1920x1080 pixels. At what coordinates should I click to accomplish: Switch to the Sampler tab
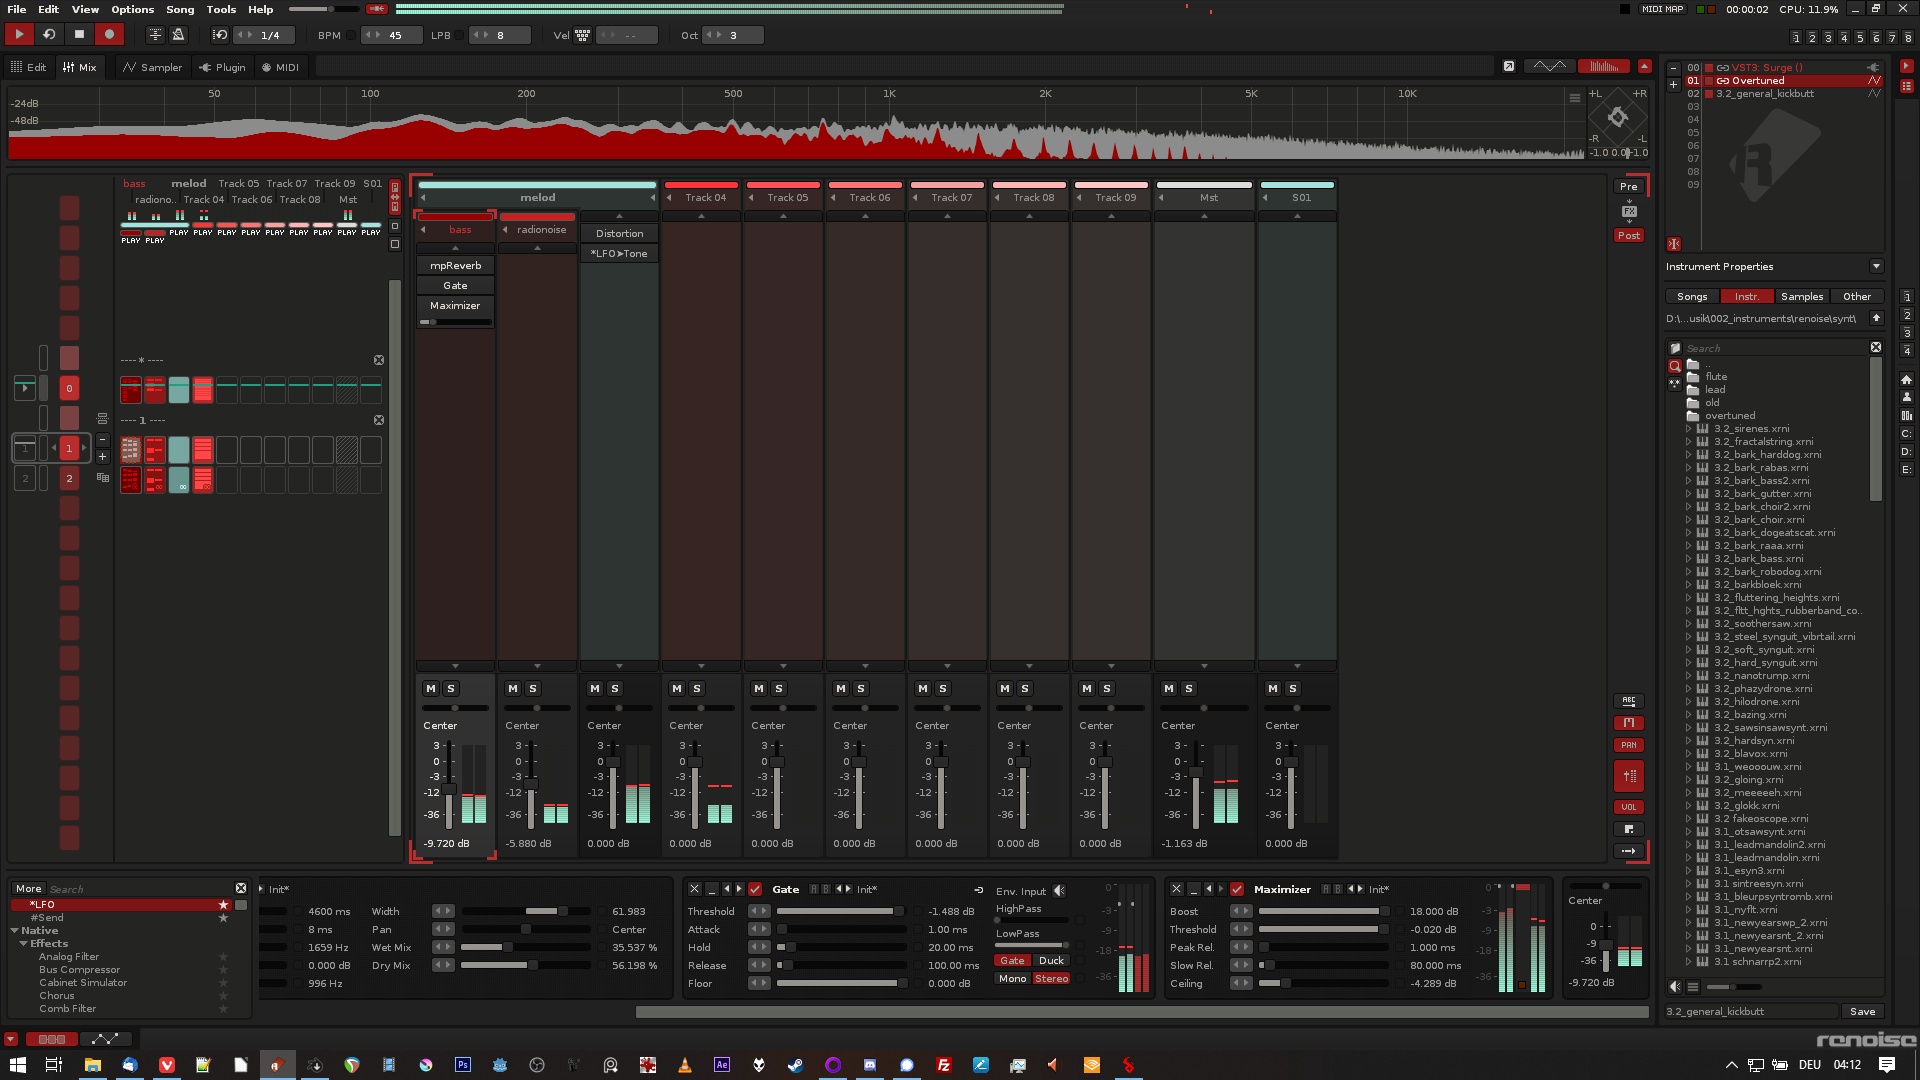pos(153,67)
